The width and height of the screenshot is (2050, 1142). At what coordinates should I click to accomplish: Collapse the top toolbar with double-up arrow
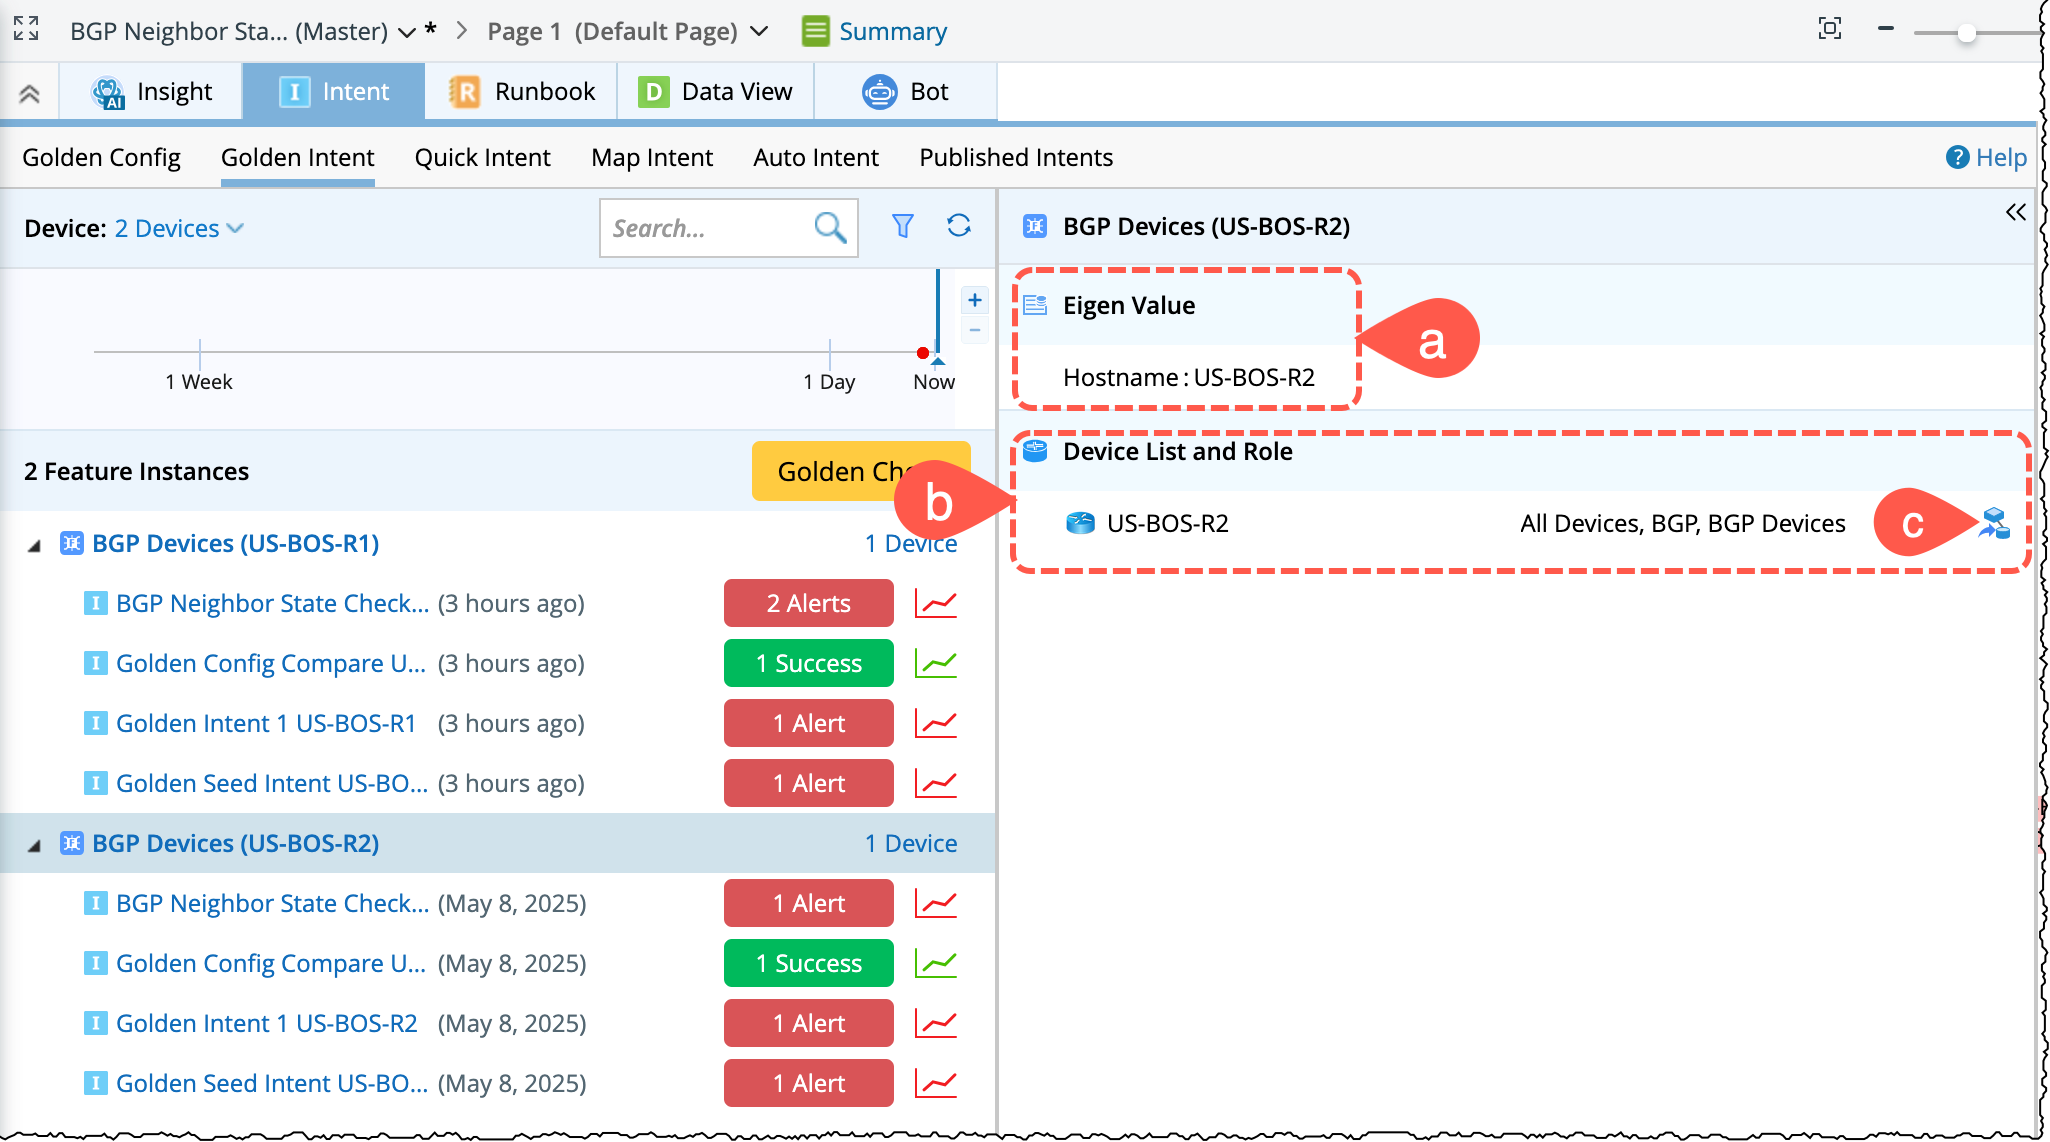pos(29,93)
